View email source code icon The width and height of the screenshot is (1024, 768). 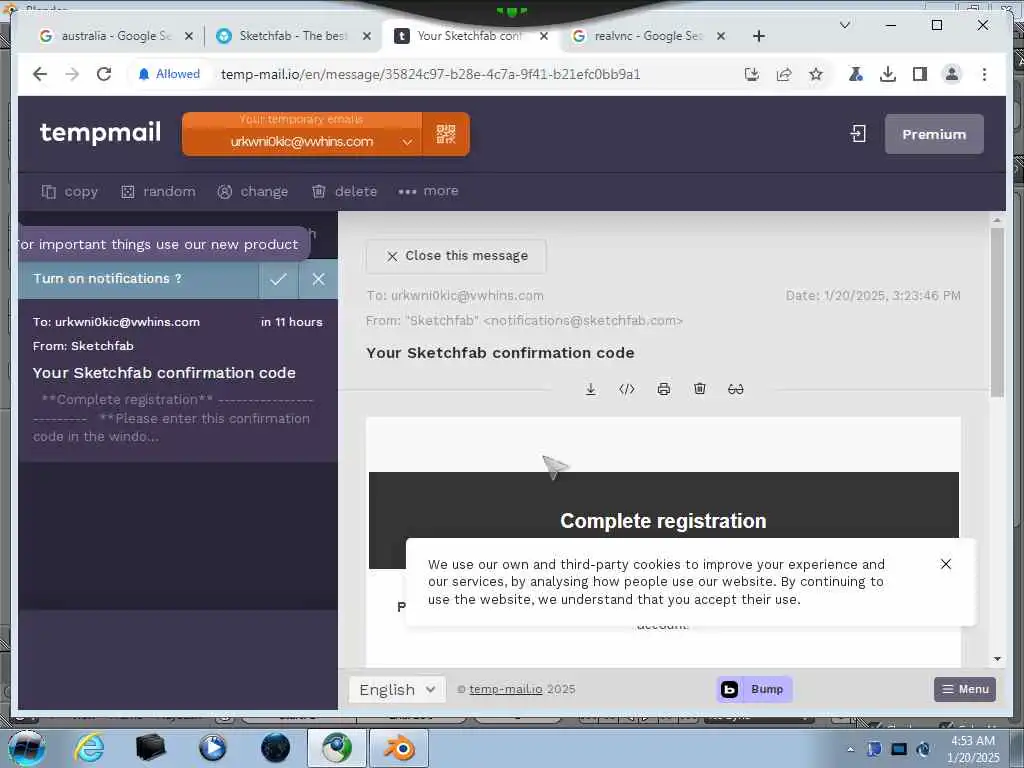626,389
